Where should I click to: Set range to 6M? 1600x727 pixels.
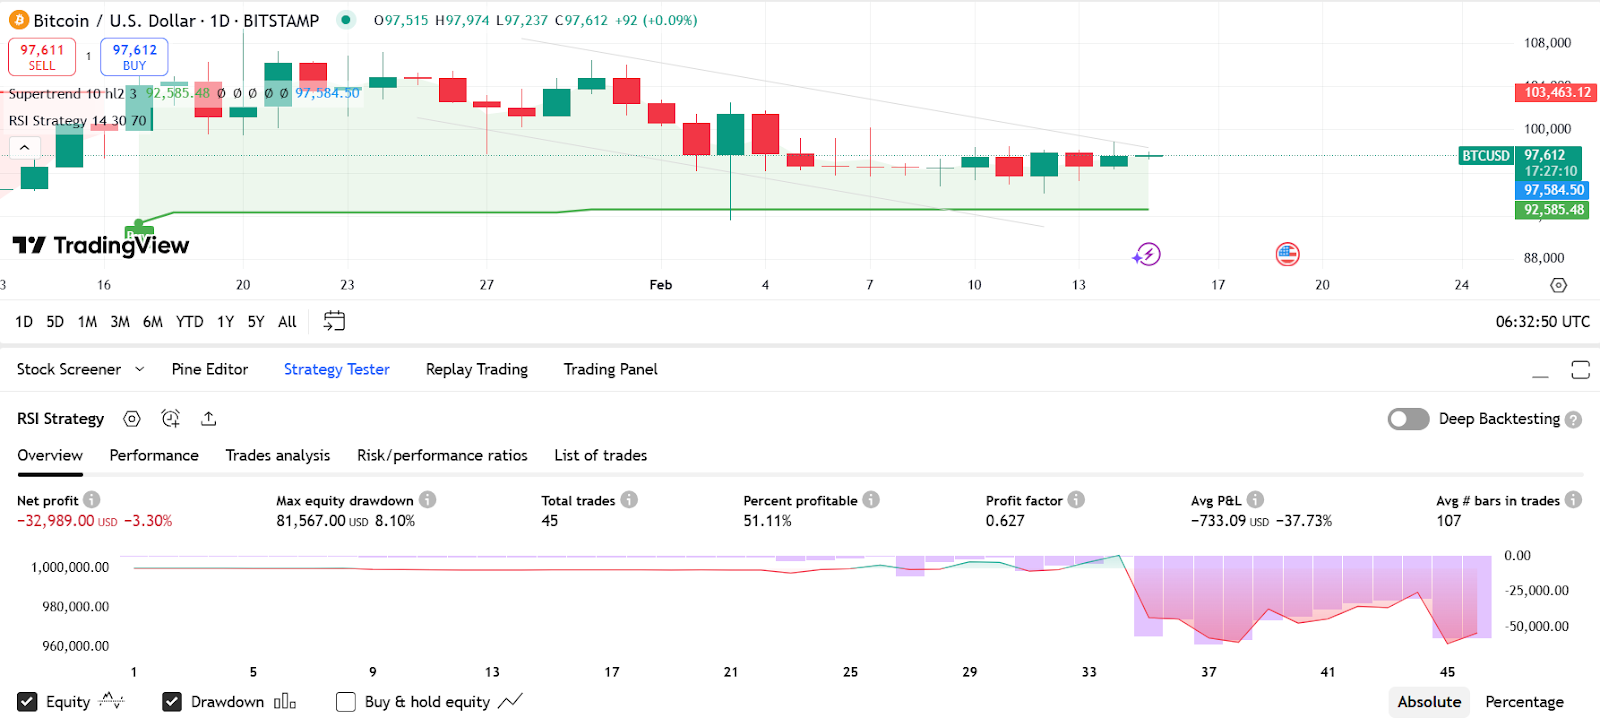153,321
